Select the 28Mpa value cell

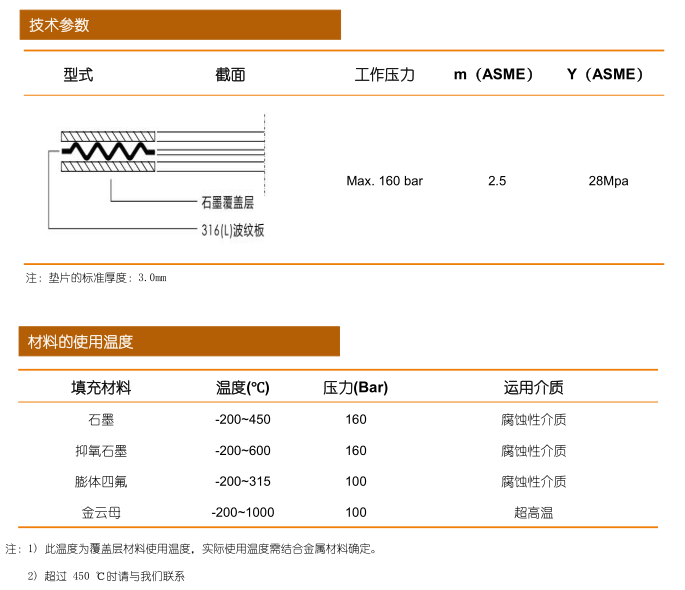tap(609, 181)
